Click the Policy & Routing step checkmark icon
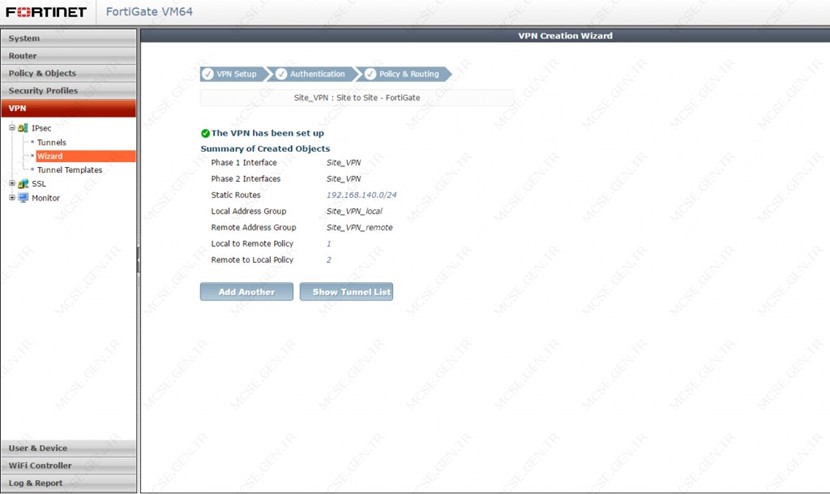Screen dimensions: 830x494 371,74
